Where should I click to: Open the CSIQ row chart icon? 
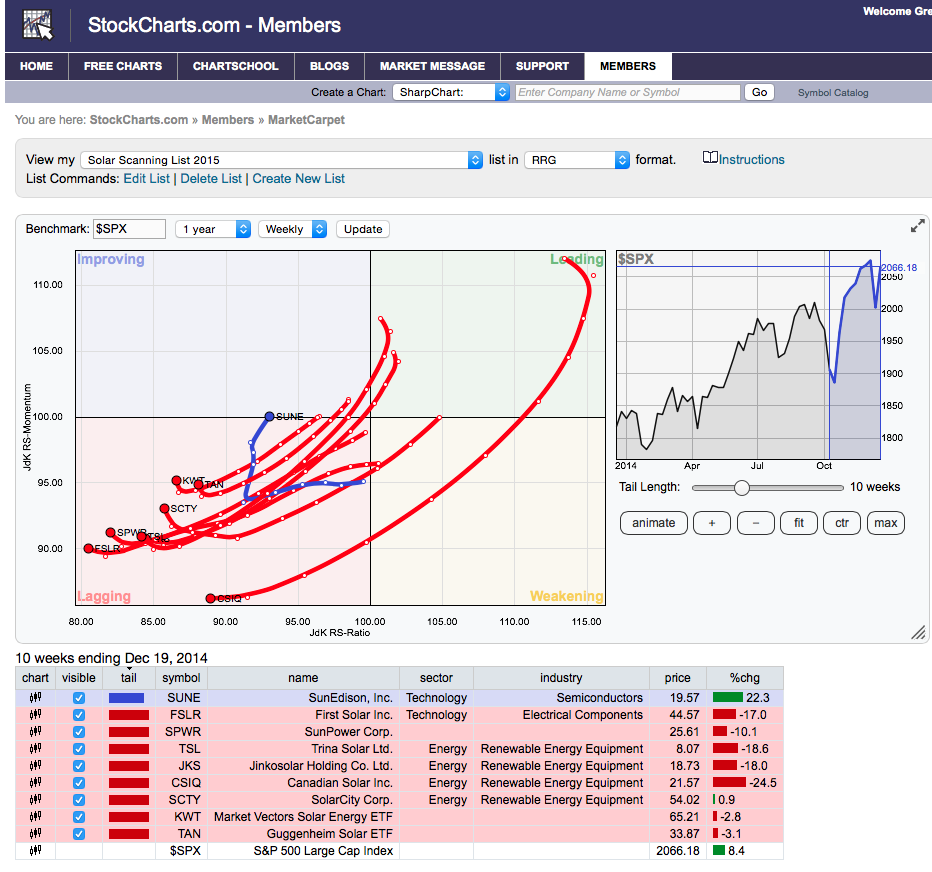[x=35, y=783]
